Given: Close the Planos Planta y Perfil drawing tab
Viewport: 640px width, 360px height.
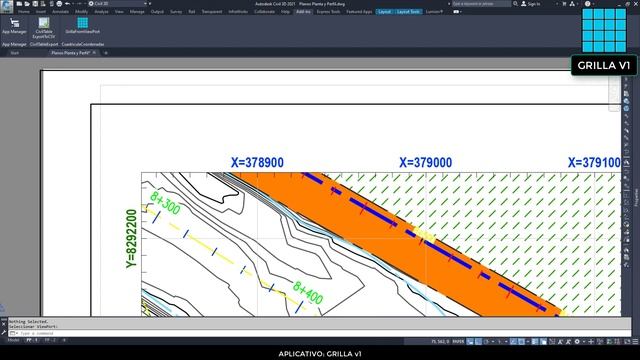Looking at the screenshot, I should (94, 53).
